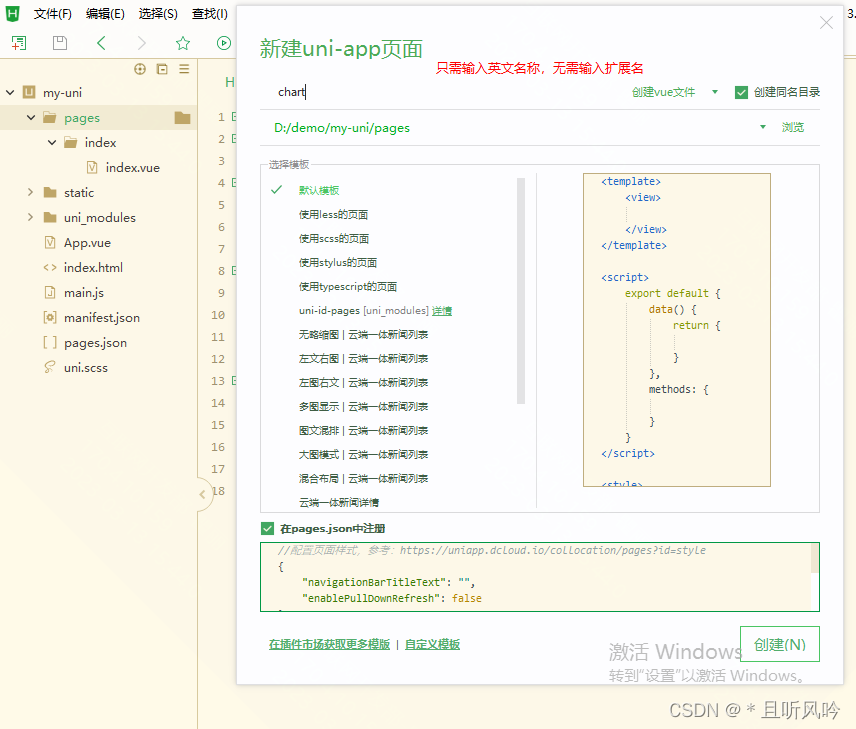Open the D:/demo/my-uni/pages path dropdown

761,127
